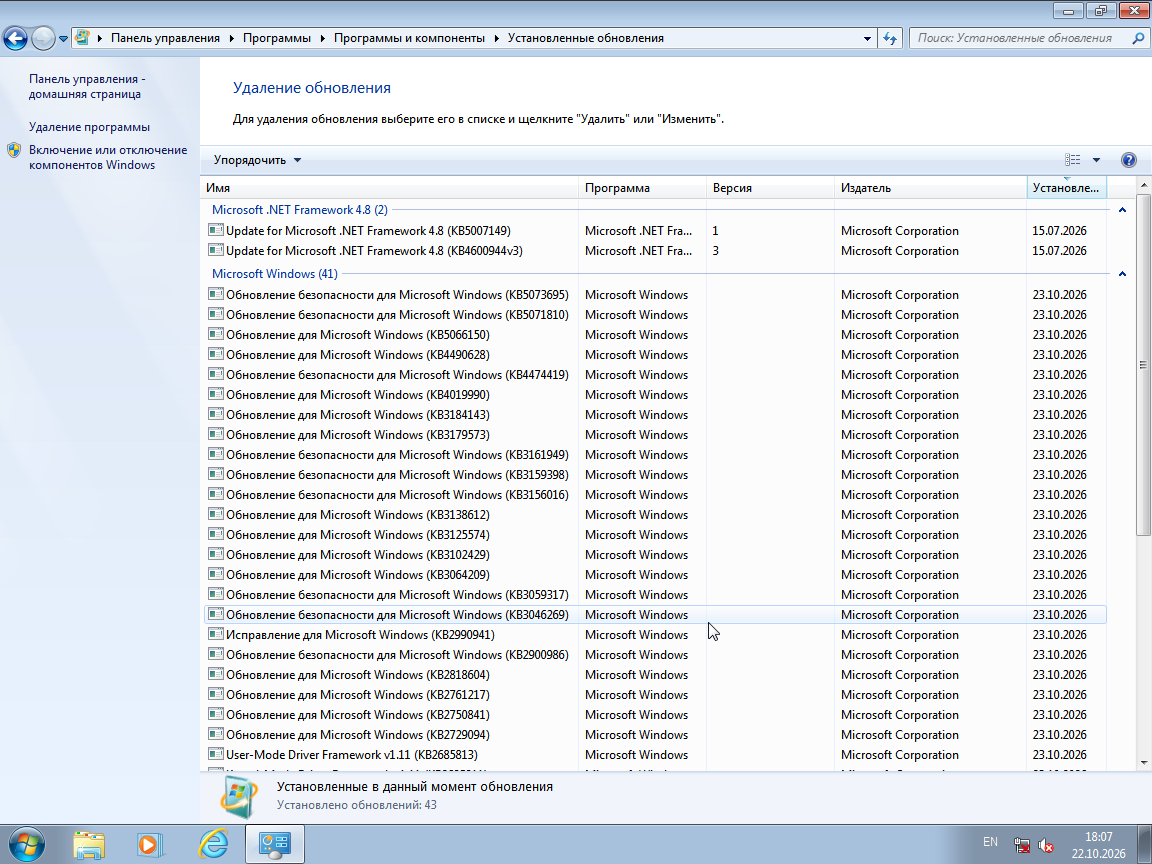Image resolution: width=1152 pixels, height=864 pixels.
Task: Select the KB5073695 security update icon
Action: [x=215, y=294]
